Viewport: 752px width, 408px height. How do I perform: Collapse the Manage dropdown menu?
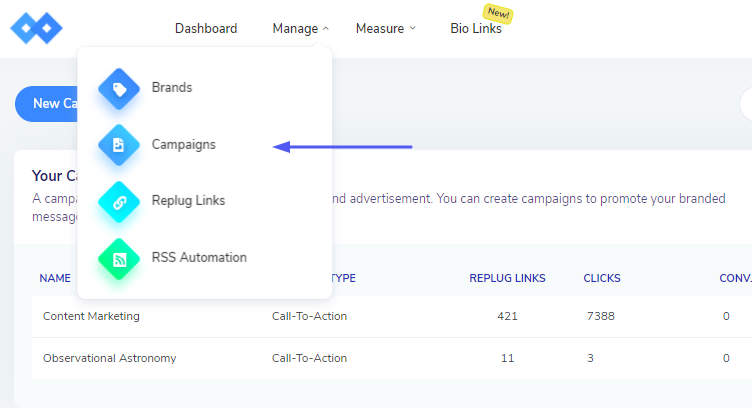pyautogui.click(x=300, y=28)
